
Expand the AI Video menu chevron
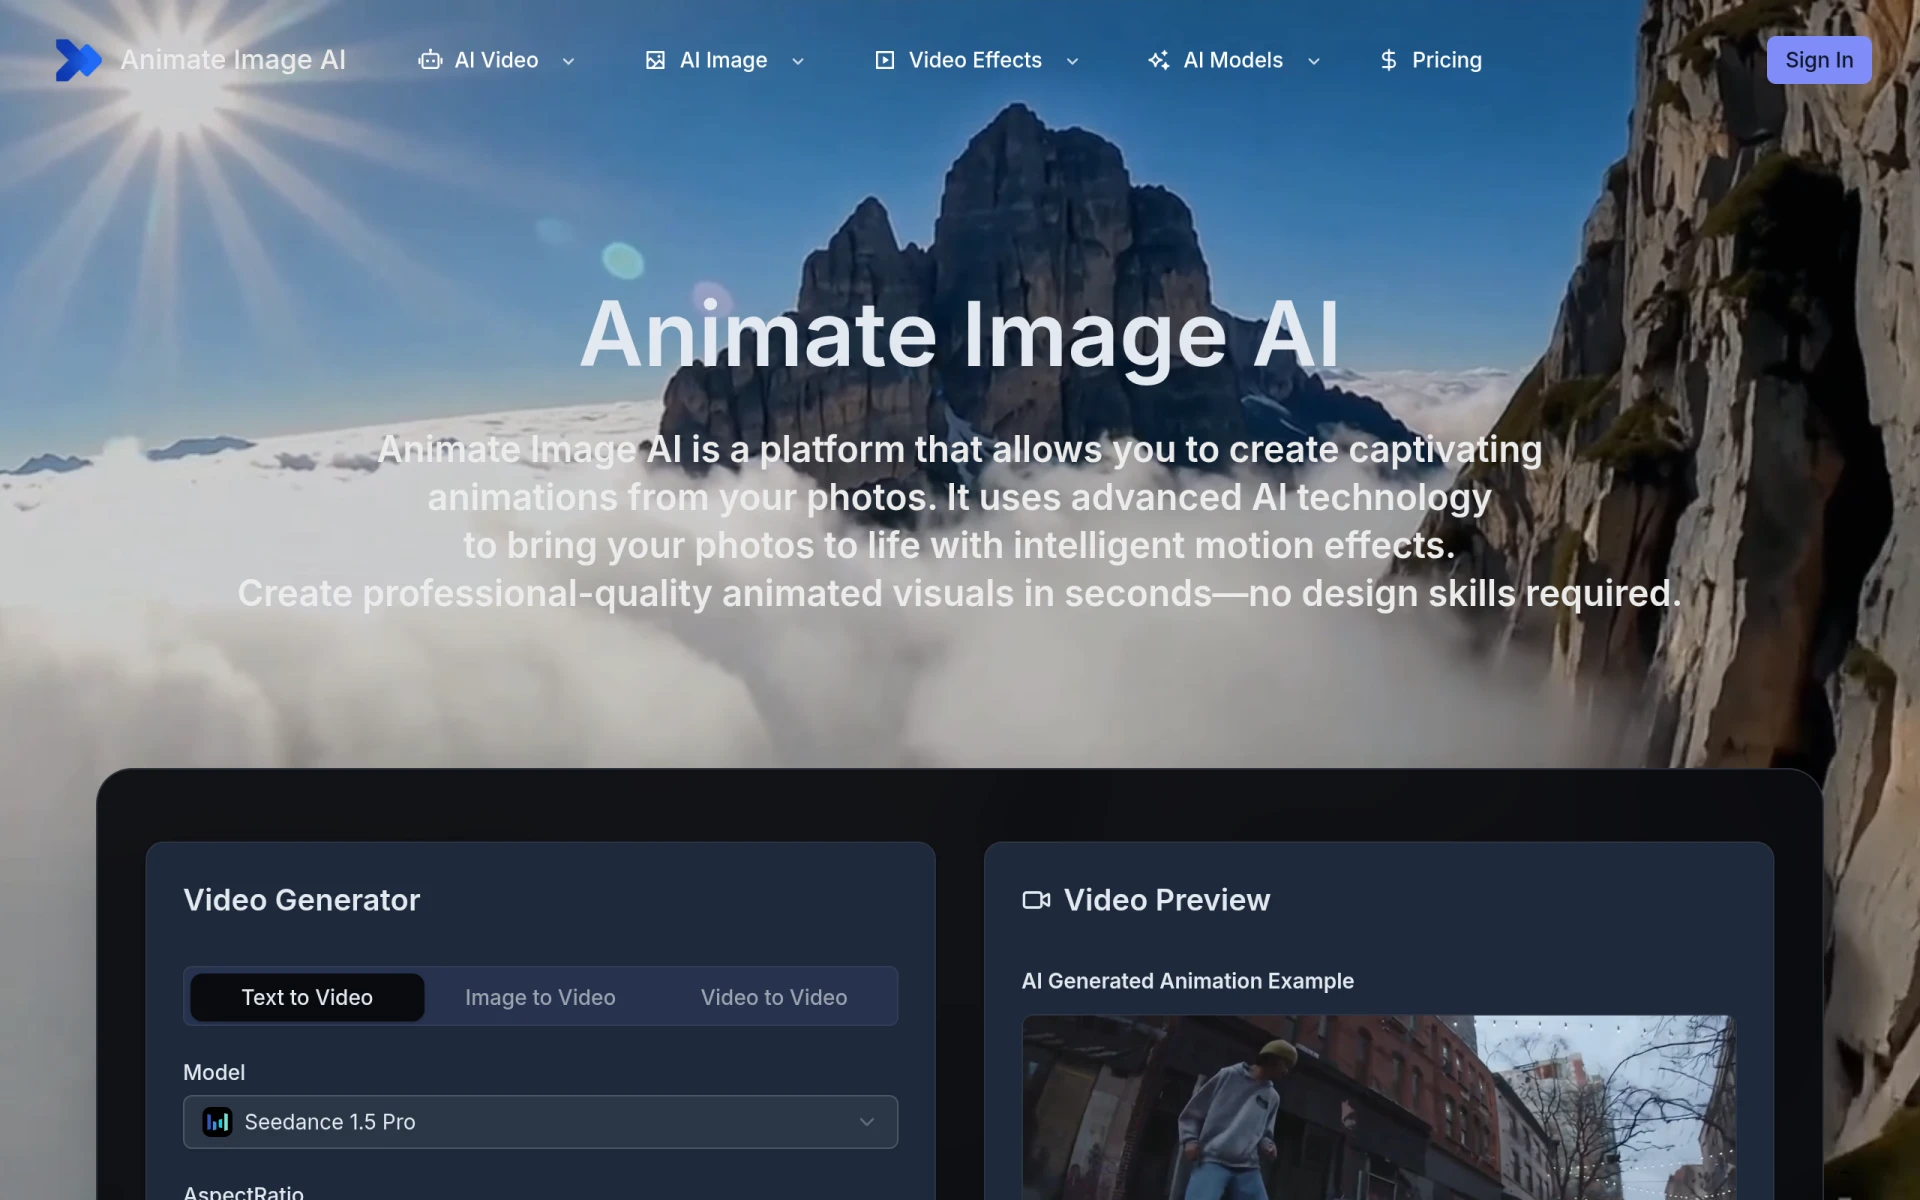tap(568, 61)
